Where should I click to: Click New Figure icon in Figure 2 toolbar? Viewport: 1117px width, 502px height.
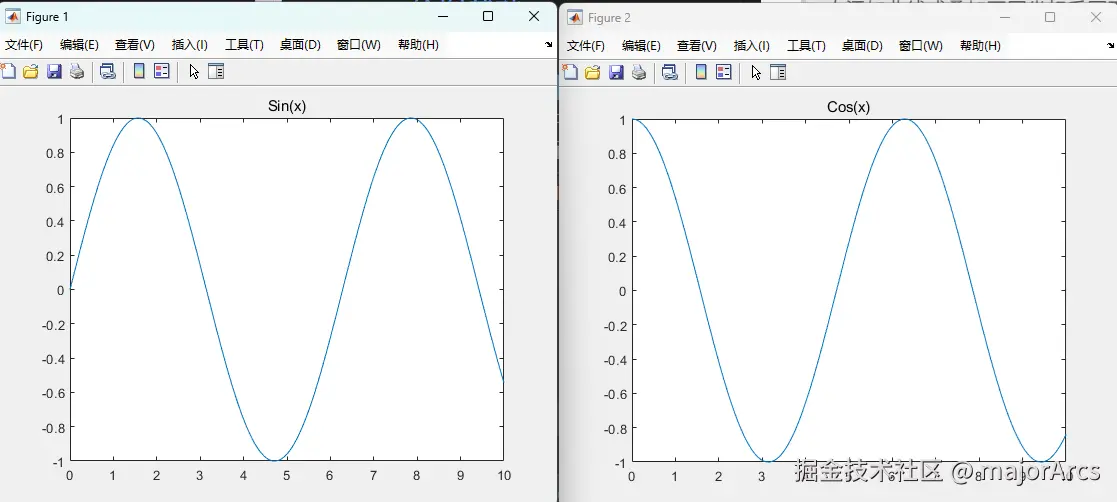tap(570, 72)
